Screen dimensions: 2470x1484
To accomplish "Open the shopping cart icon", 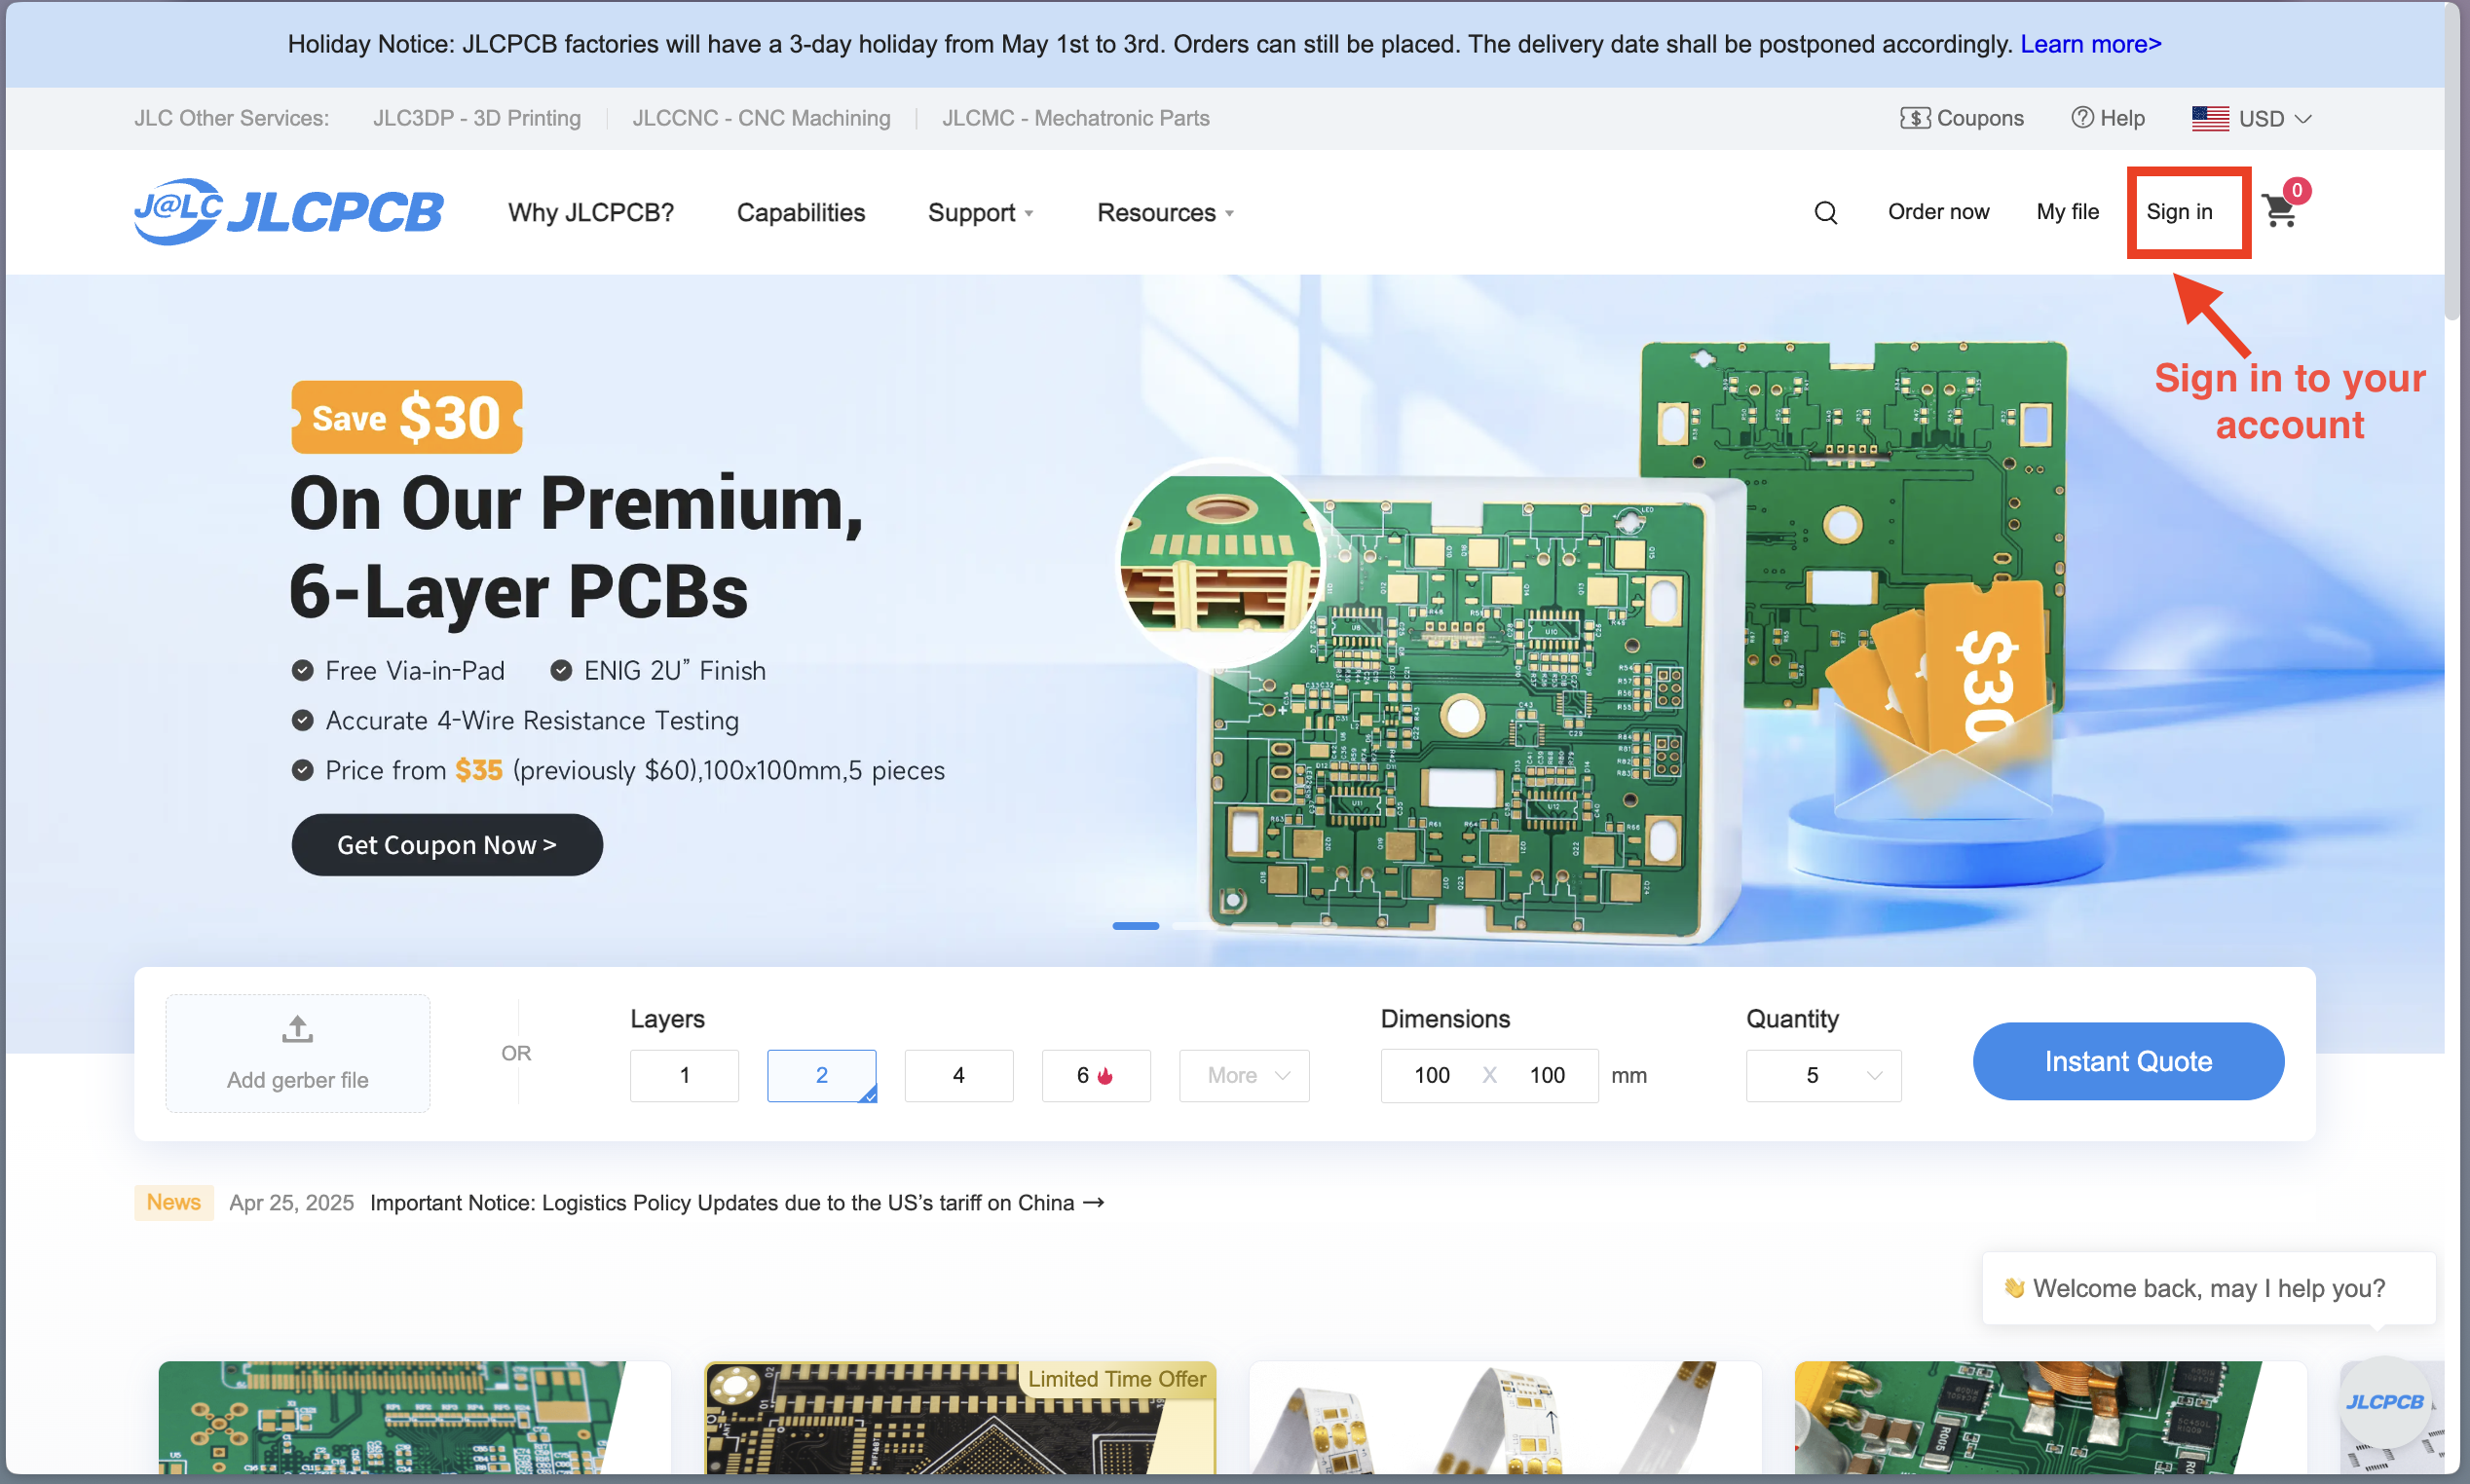I will [x=2280, y=211].
